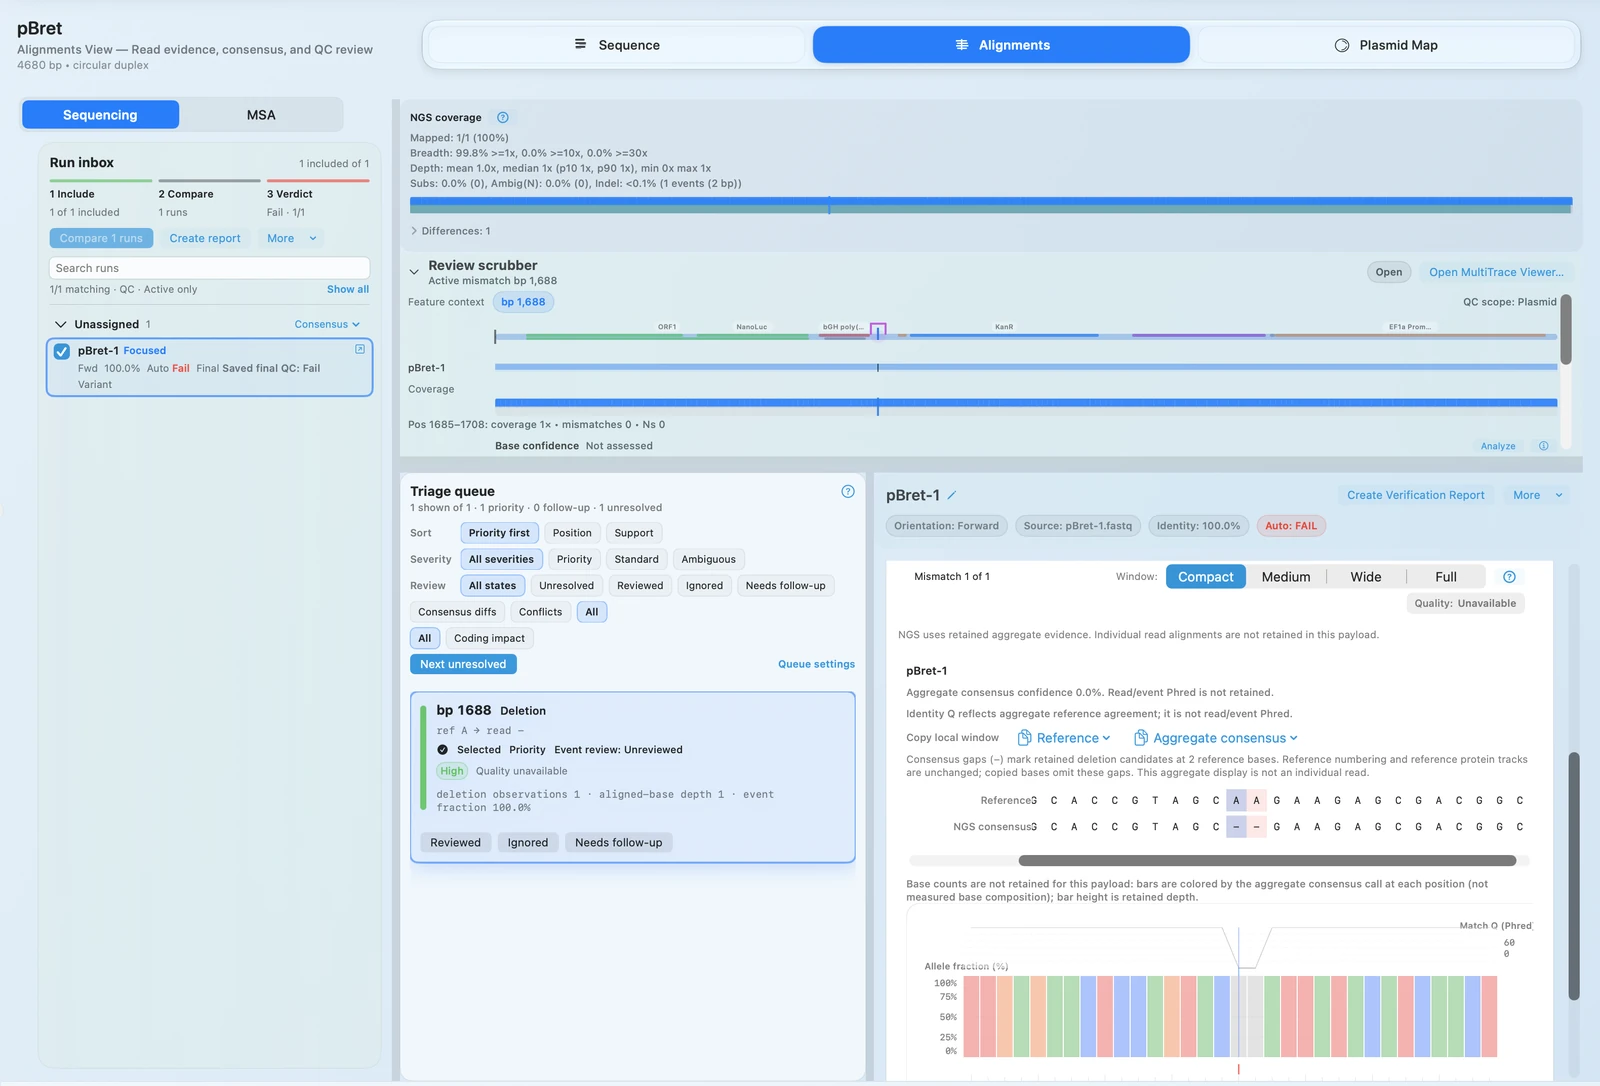Click the Window size help icon
The image size is (1600, 1086).
pos(1510,577)
